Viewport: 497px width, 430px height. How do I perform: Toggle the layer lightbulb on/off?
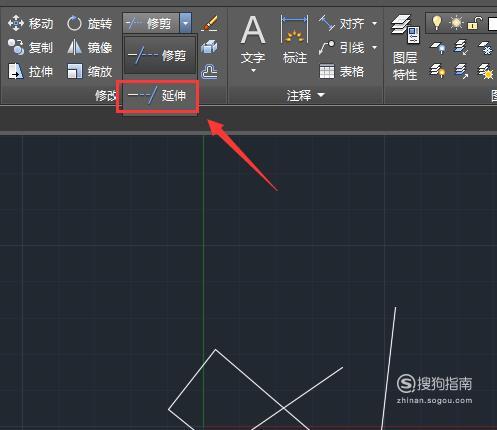click(x=437, y=23)
